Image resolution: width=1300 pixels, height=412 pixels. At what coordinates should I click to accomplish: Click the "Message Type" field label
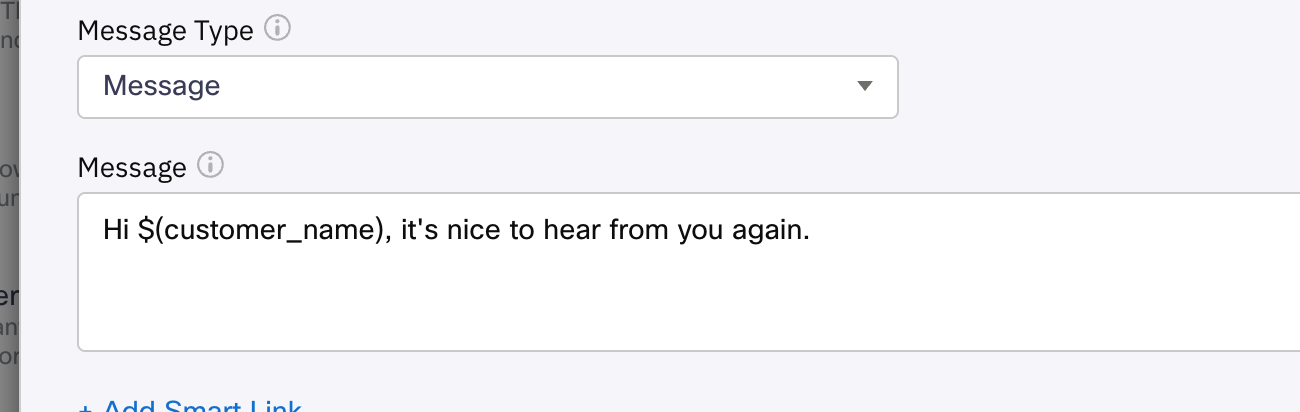coord(165,31)
